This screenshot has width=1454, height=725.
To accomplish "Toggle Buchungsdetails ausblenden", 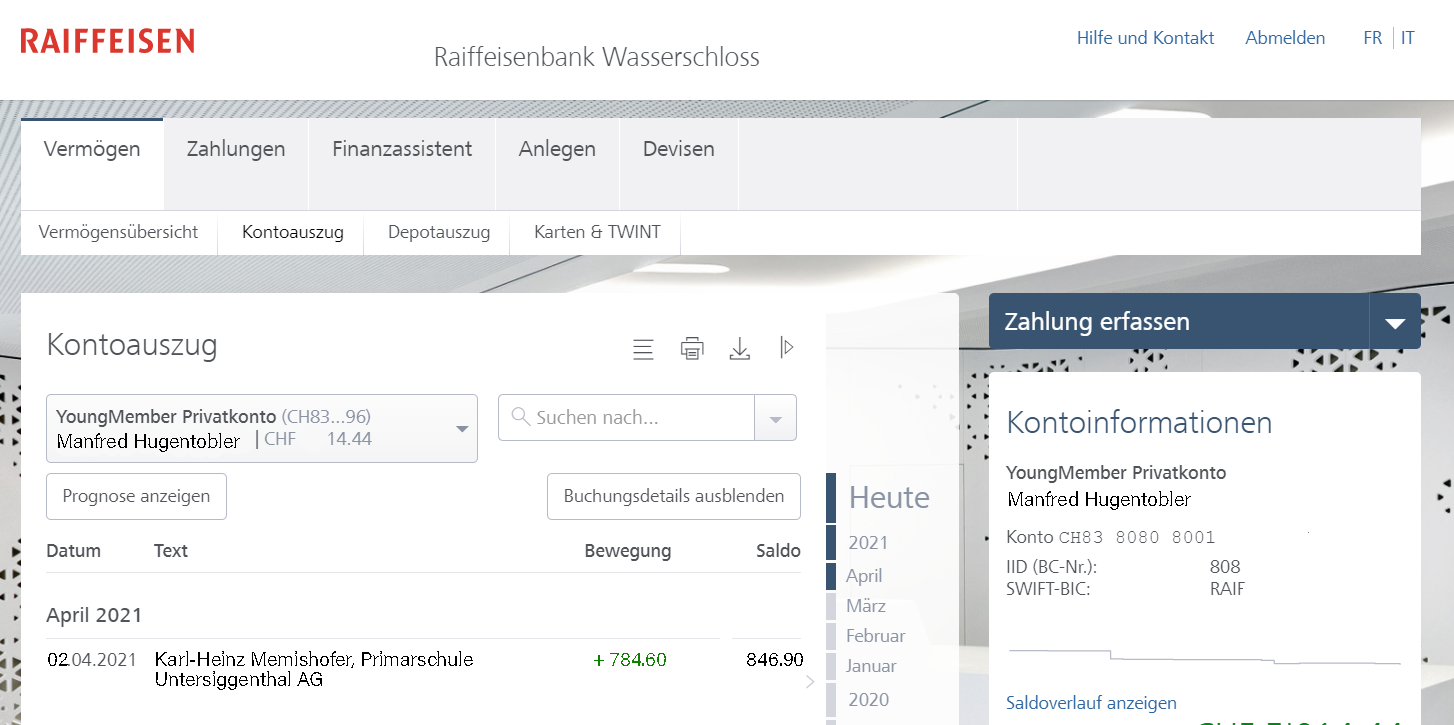I will [x=673, y=496].
